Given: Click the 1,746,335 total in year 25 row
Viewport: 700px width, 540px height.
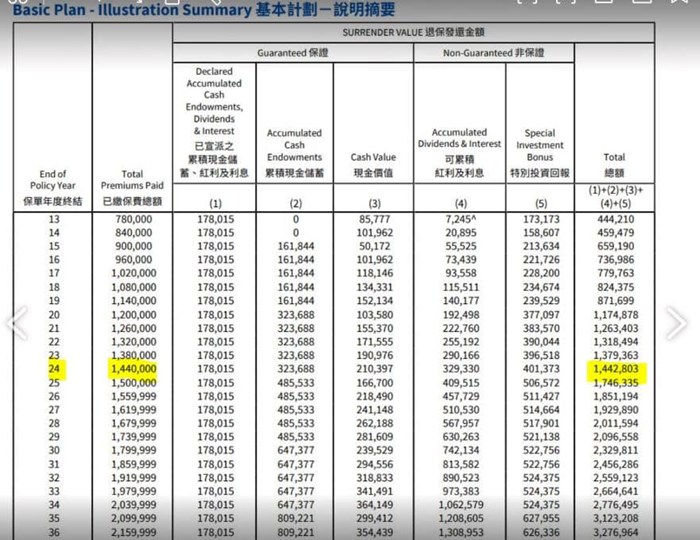Looking at the screenshot, I should click(615, 382).
